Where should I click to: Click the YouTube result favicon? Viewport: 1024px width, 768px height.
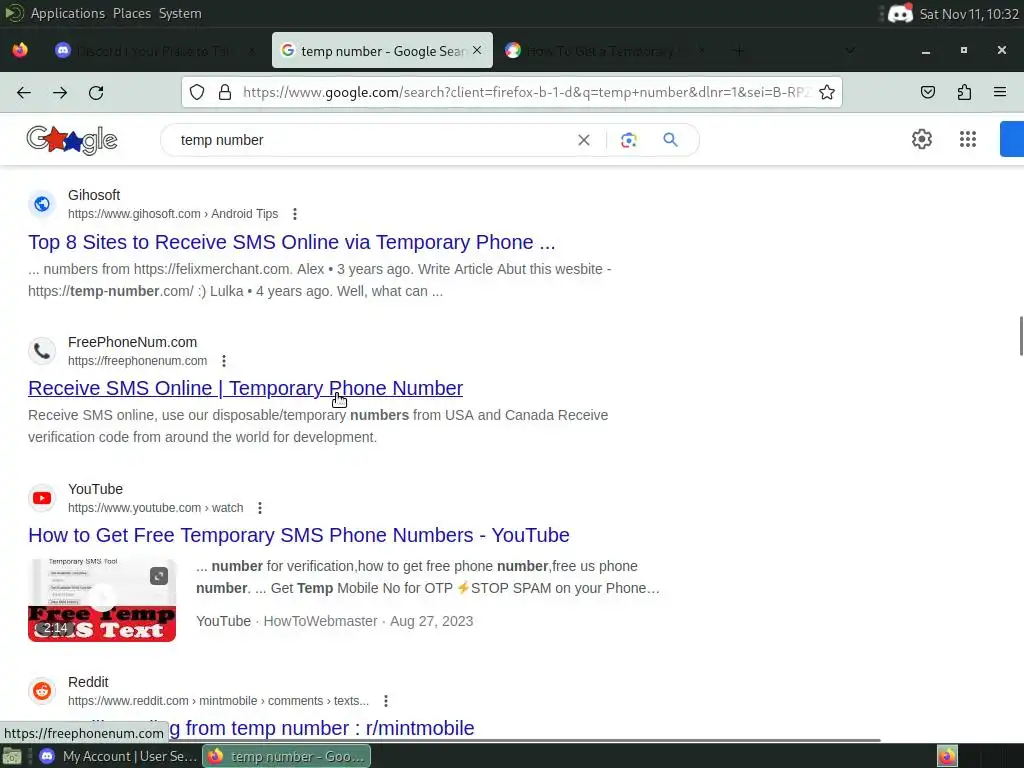point(42,498)
